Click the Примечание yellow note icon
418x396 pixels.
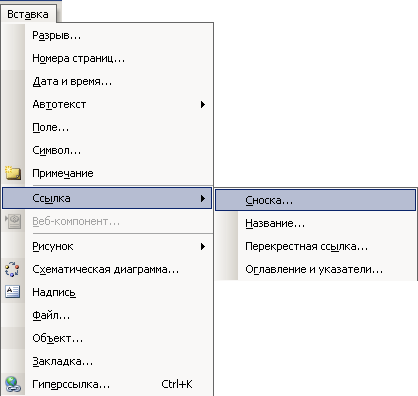click(13, 173)
